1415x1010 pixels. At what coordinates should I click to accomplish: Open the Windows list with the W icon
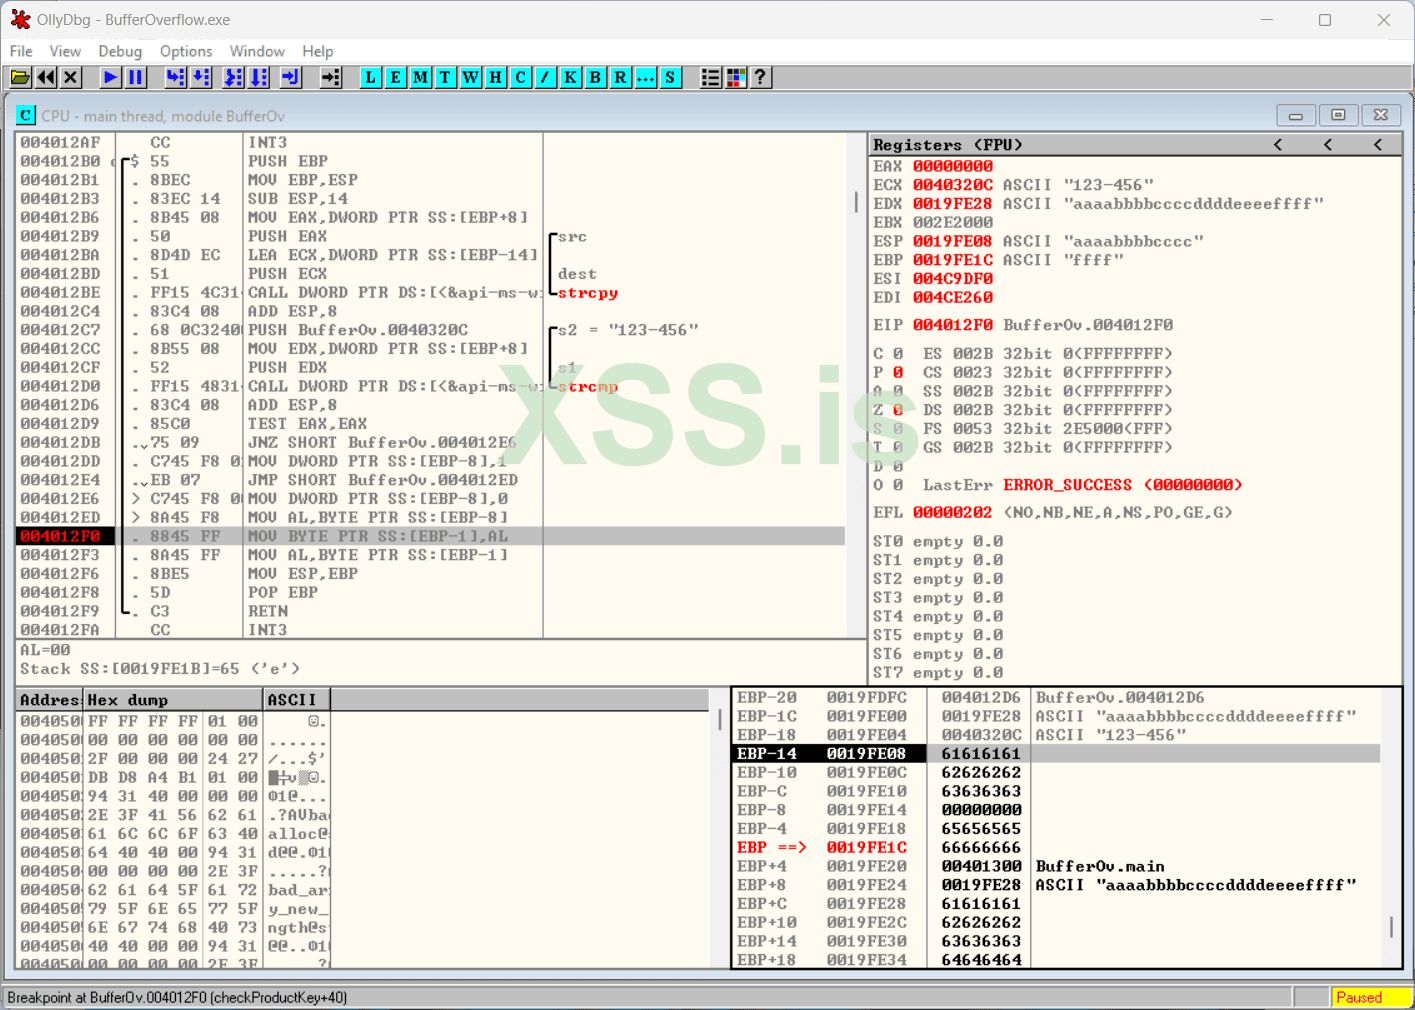click(471, 77)
